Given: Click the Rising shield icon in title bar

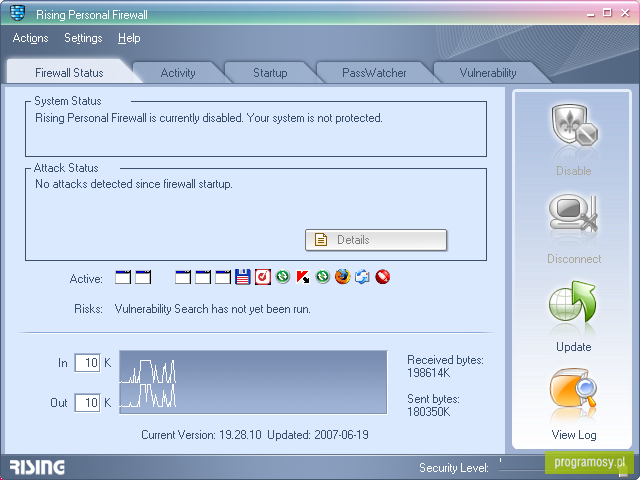Looking at the screenshot, I should coord(18,13).
